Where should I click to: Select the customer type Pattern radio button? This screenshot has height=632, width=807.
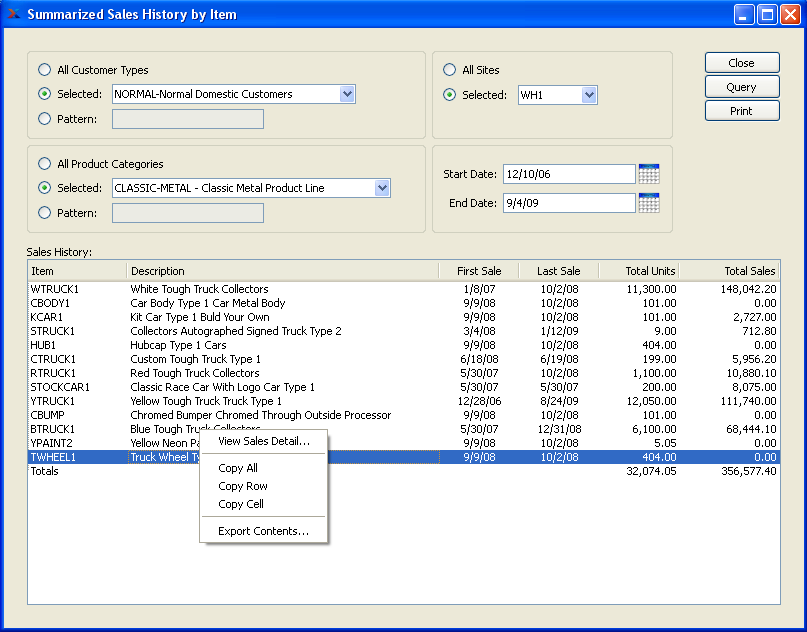click(44, 119)
